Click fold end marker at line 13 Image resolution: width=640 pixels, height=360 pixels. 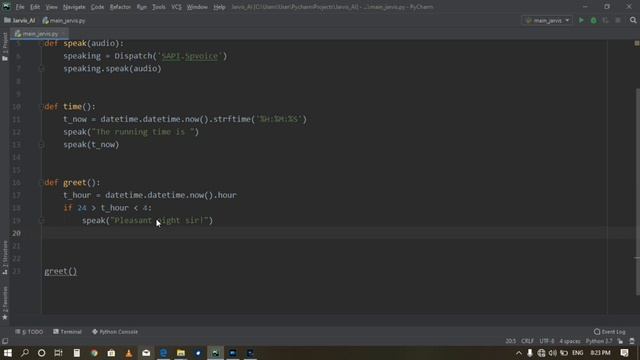pos(42,144)
